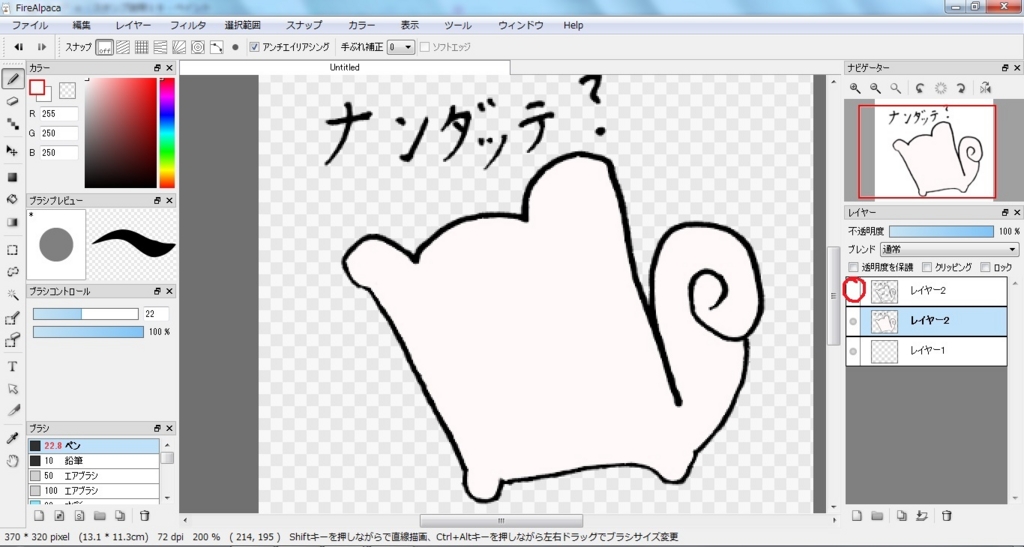The height and width of the screenshot is (547, 1024).
Task: Zoom in using Navigator magnifier plus
Action: 855,88
